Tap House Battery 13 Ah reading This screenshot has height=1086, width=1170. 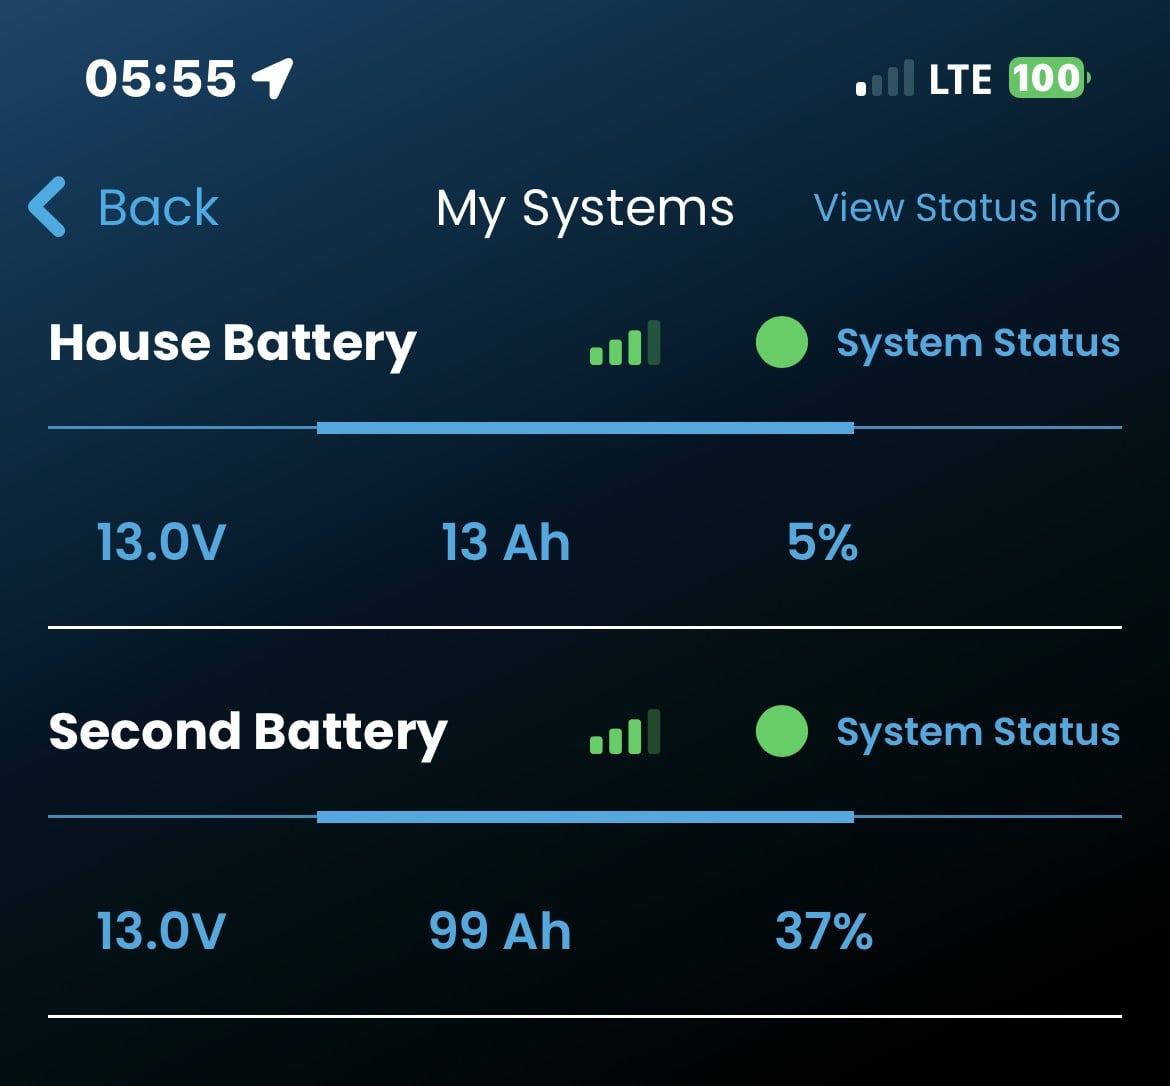click(506, 542)
